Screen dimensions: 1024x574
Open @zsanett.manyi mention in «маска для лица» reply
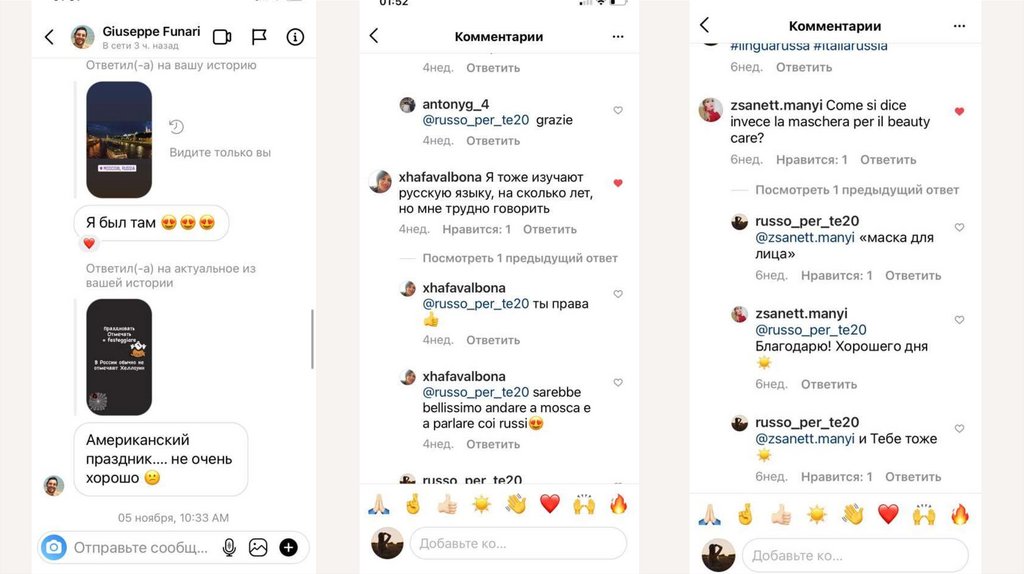tap(805, 238)
